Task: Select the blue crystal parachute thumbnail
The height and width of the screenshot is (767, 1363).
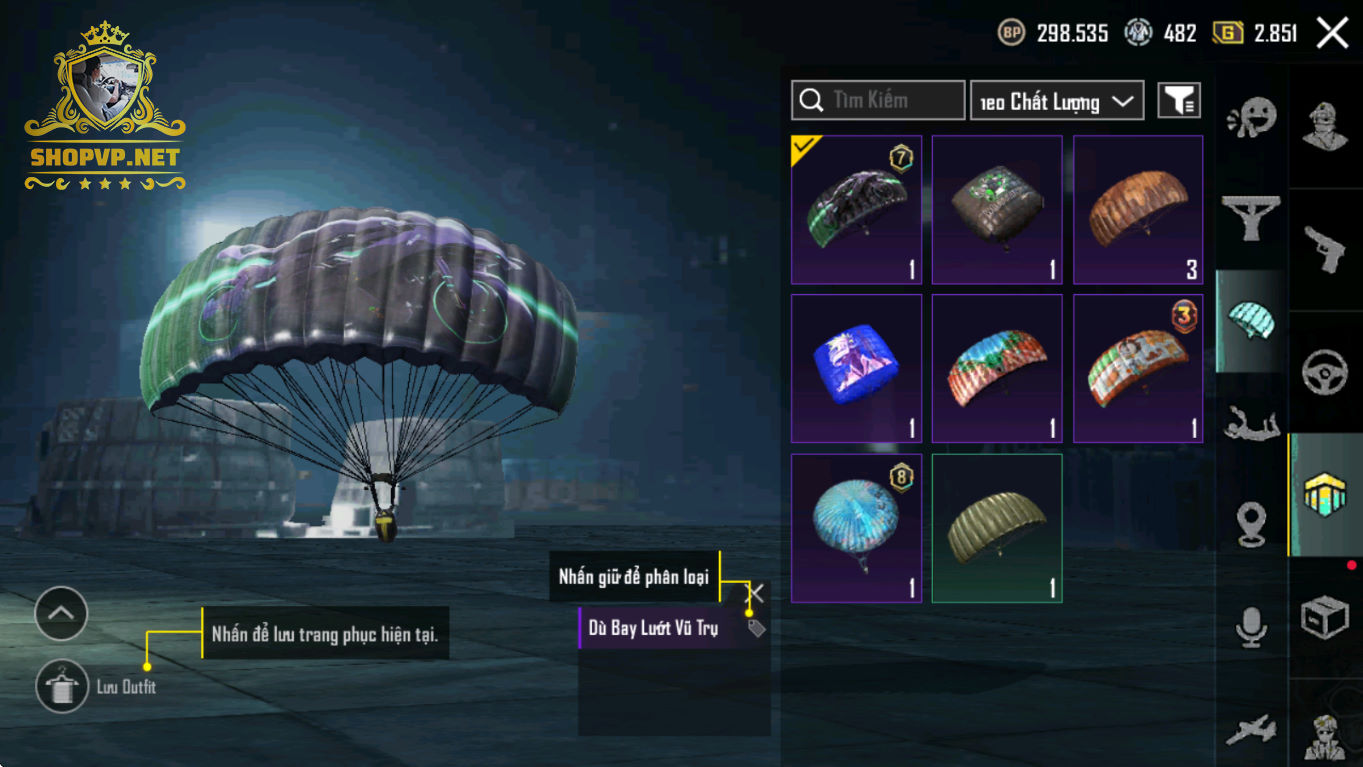Action: coord(856,369)
